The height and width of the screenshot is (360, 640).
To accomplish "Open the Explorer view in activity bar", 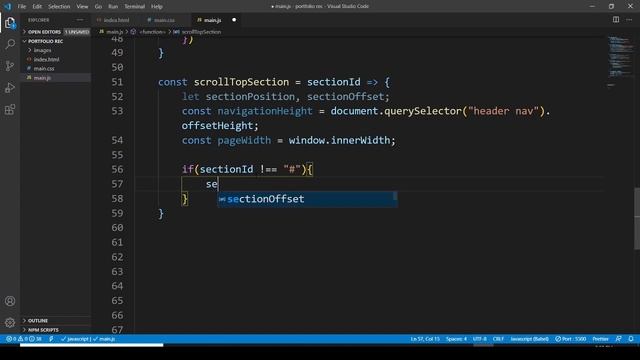I will (10, 23).
